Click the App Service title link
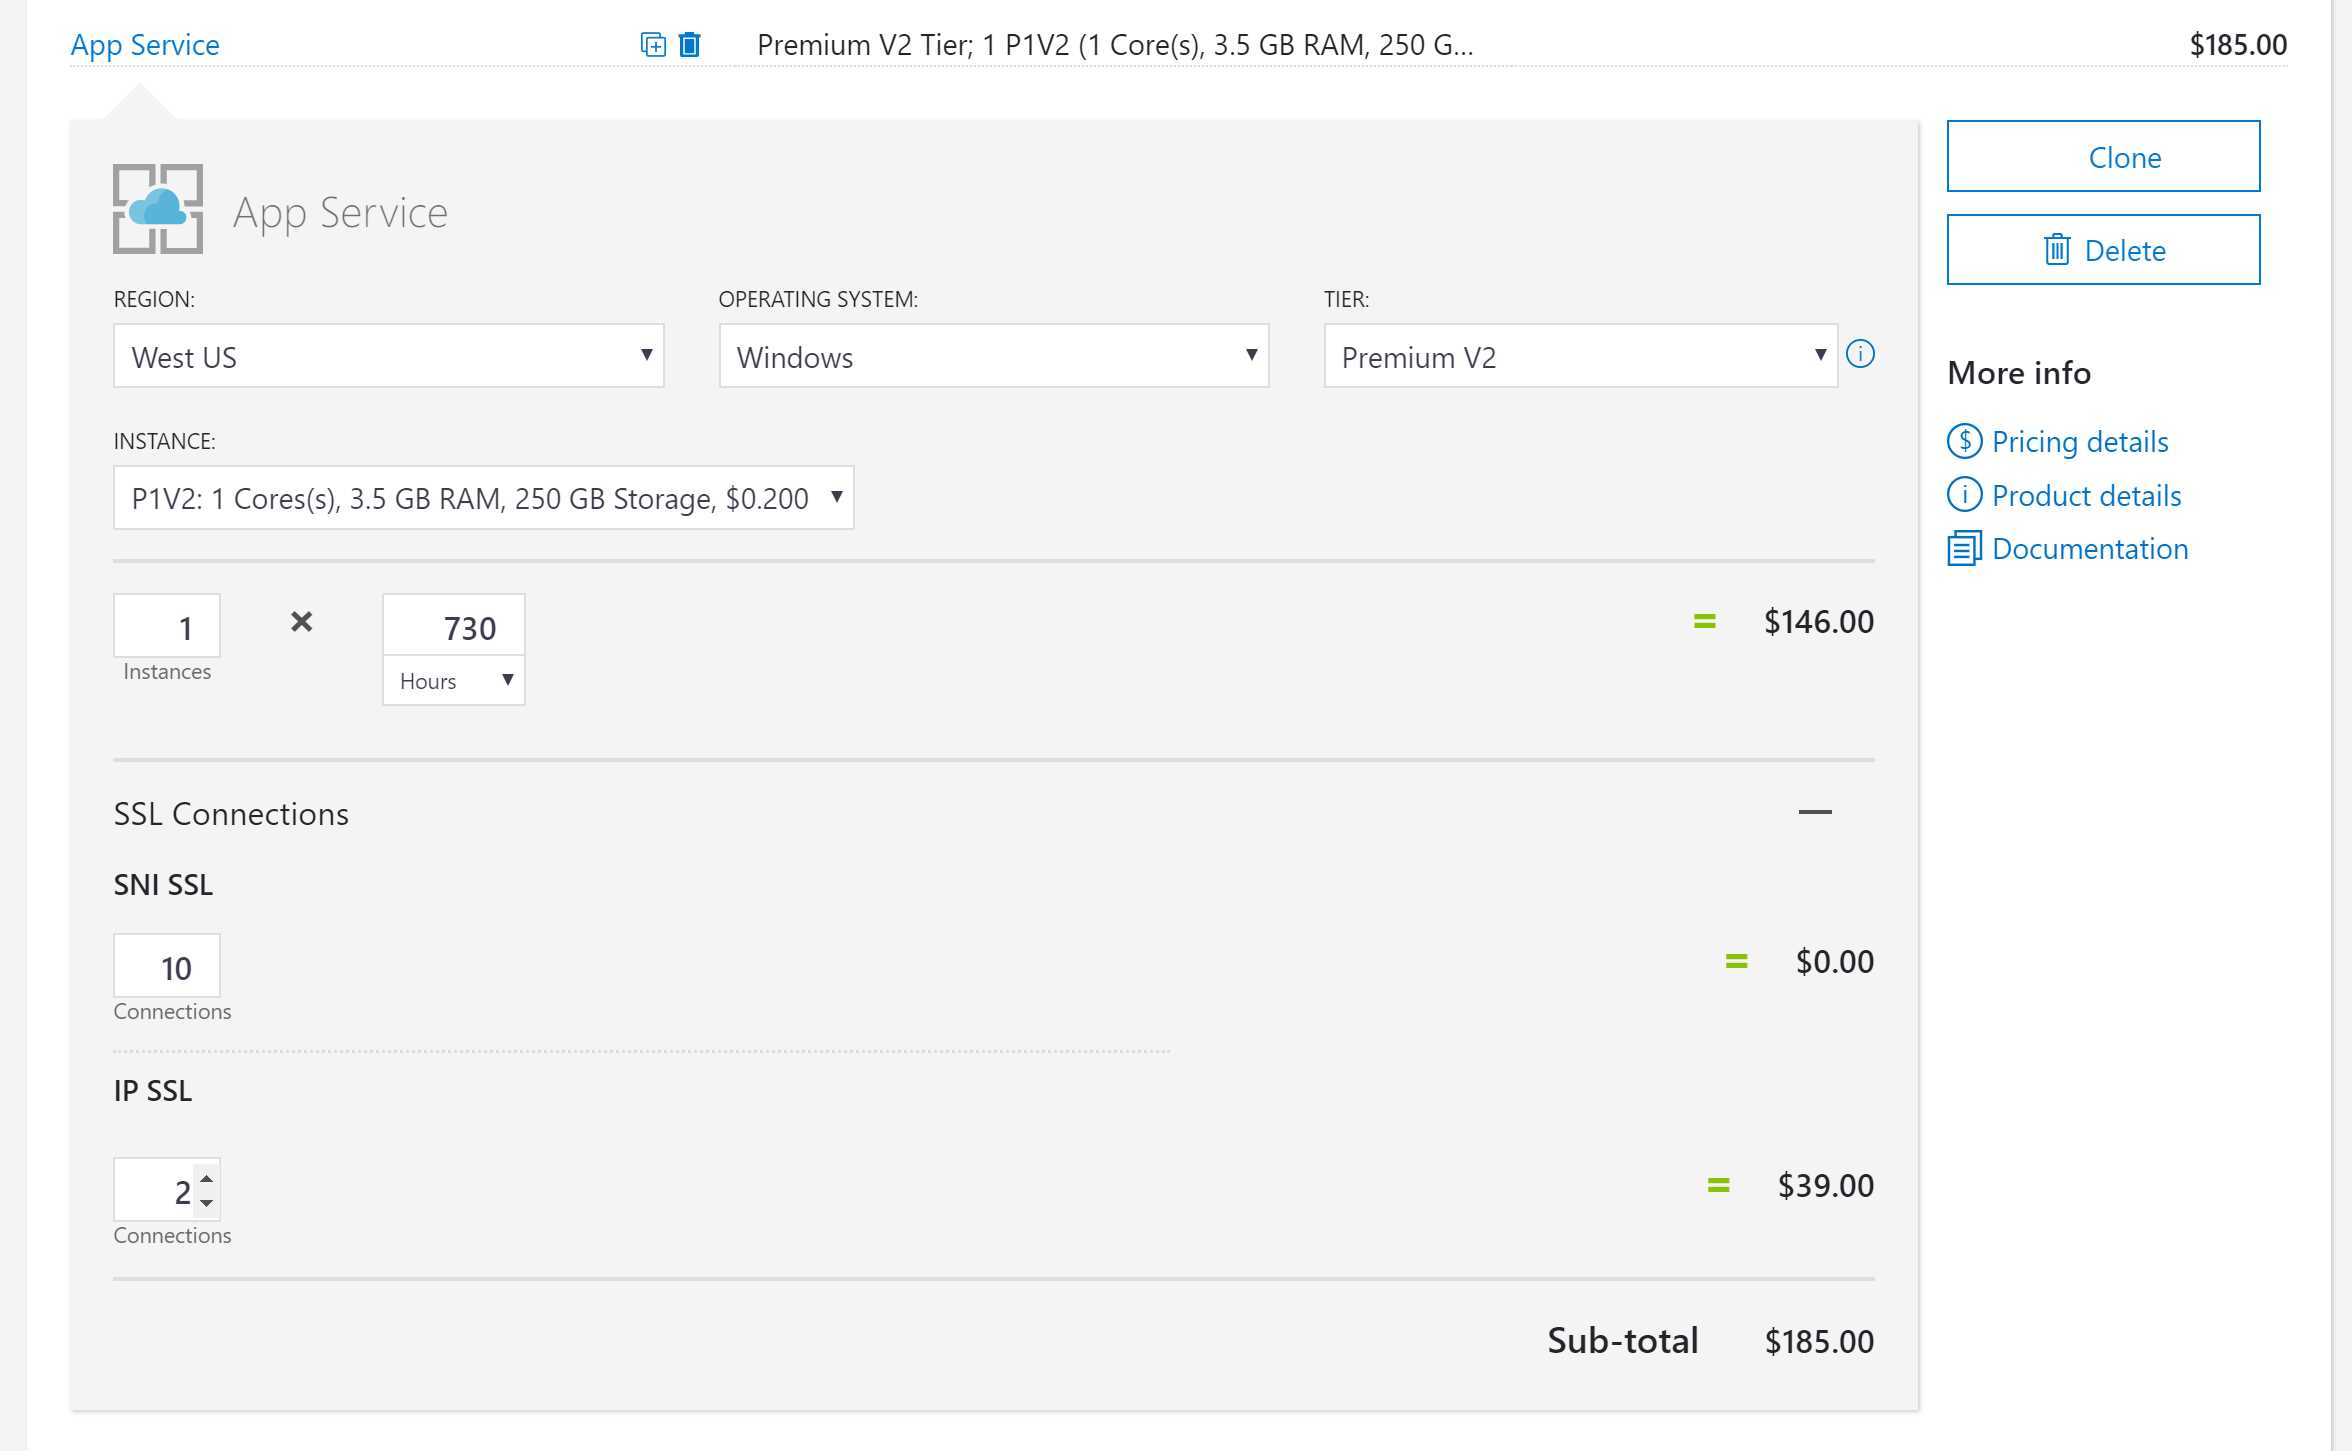The width and height of the screenshot is (2352, 1451). 145,44
